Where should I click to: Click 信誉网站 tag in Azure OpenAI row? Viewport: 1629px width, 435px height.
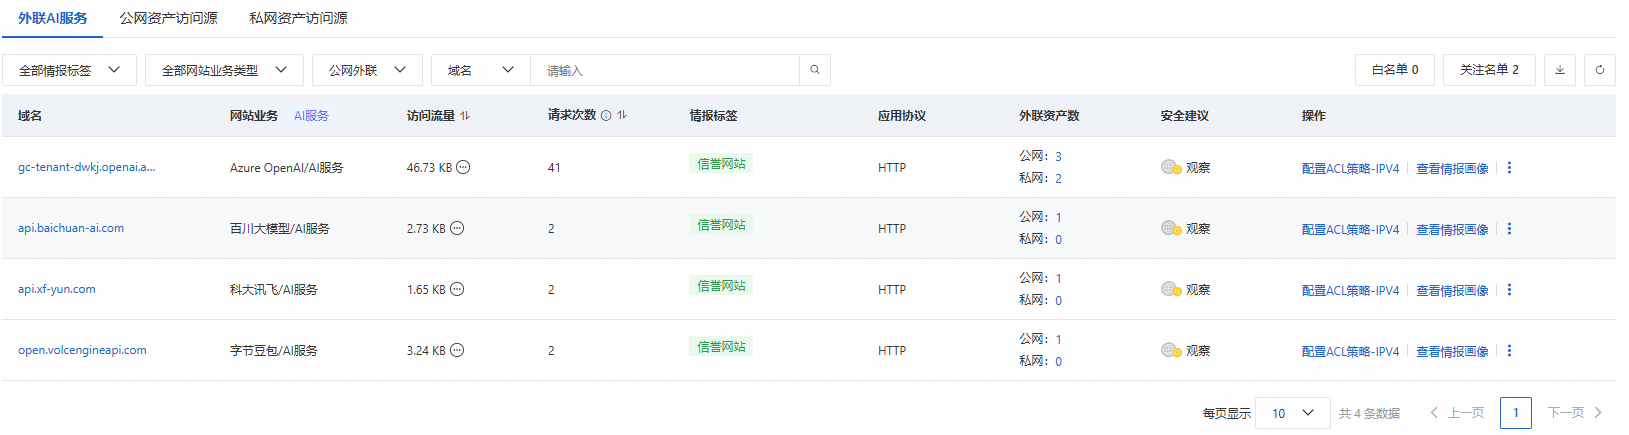pos(721,164)
